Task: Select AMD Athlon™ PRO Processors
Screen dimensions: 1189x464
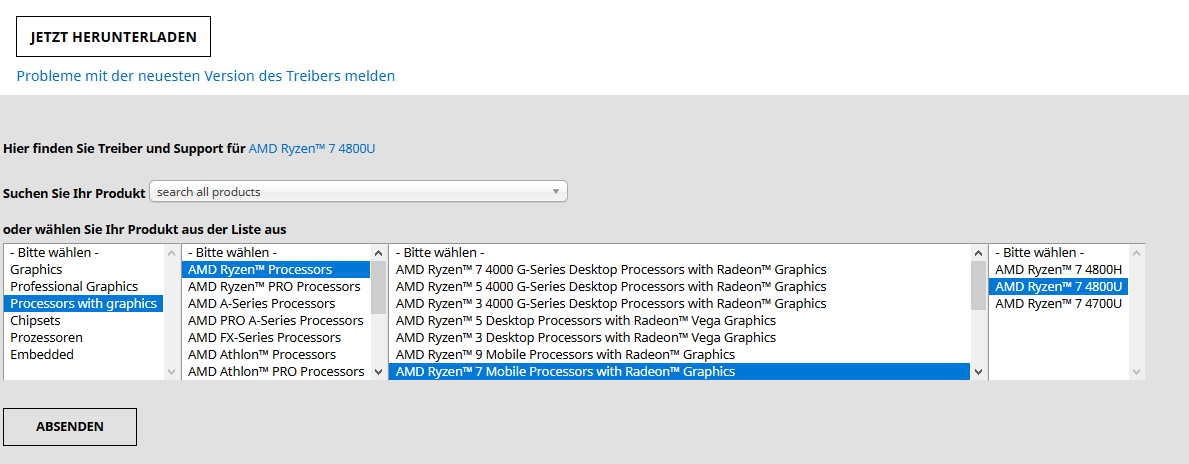Action: [x=276, y=372]
